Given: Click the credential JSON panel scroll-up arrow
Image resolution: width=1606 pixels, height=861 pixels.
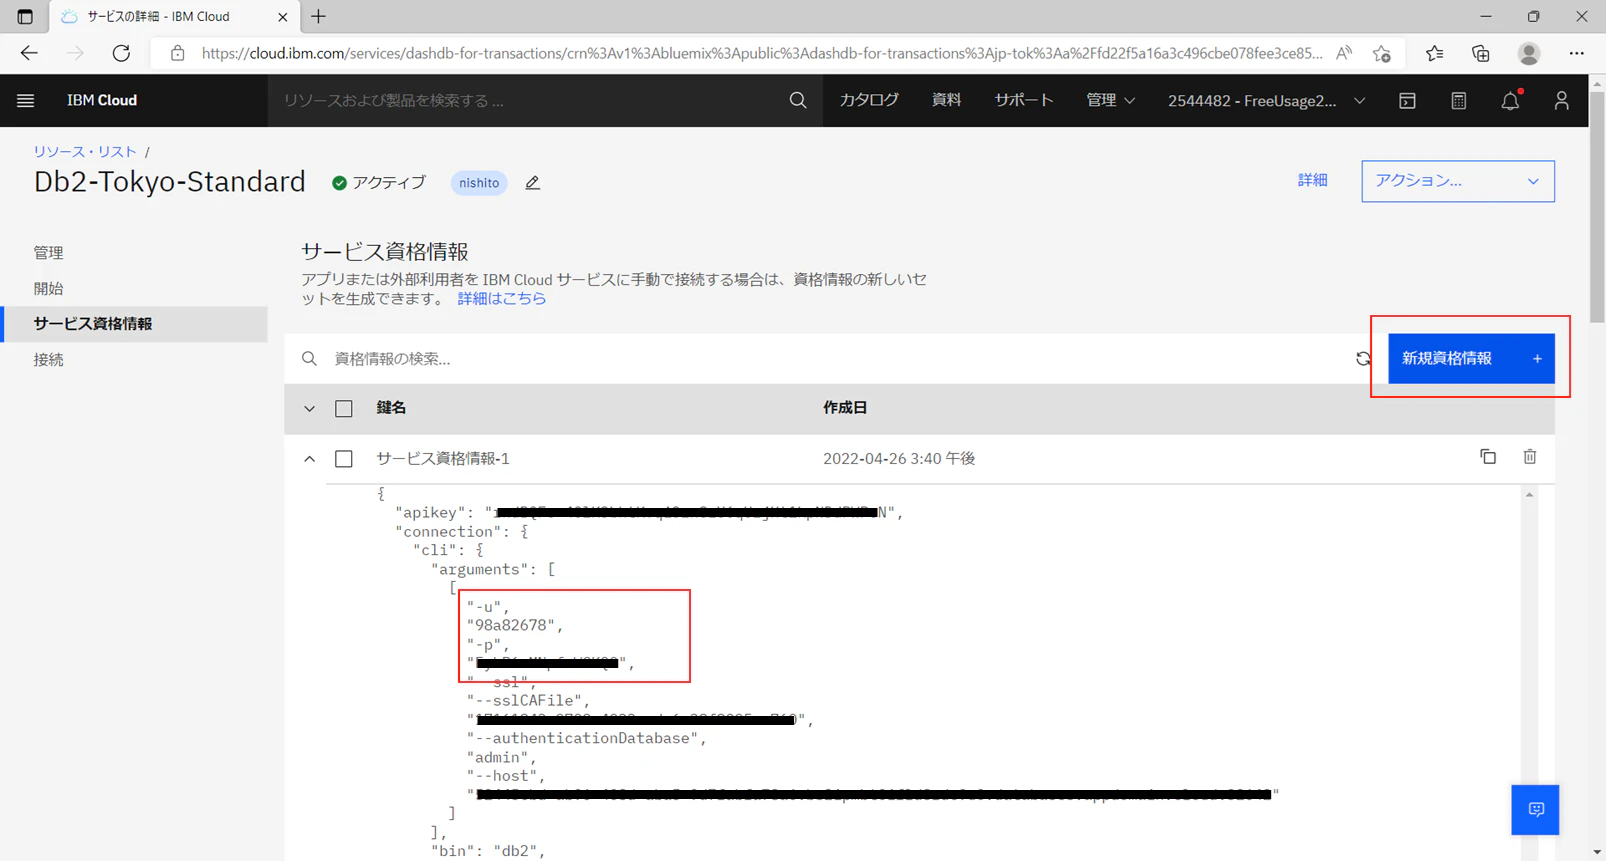Looking at the screenshot, I should pos(1529,495).
